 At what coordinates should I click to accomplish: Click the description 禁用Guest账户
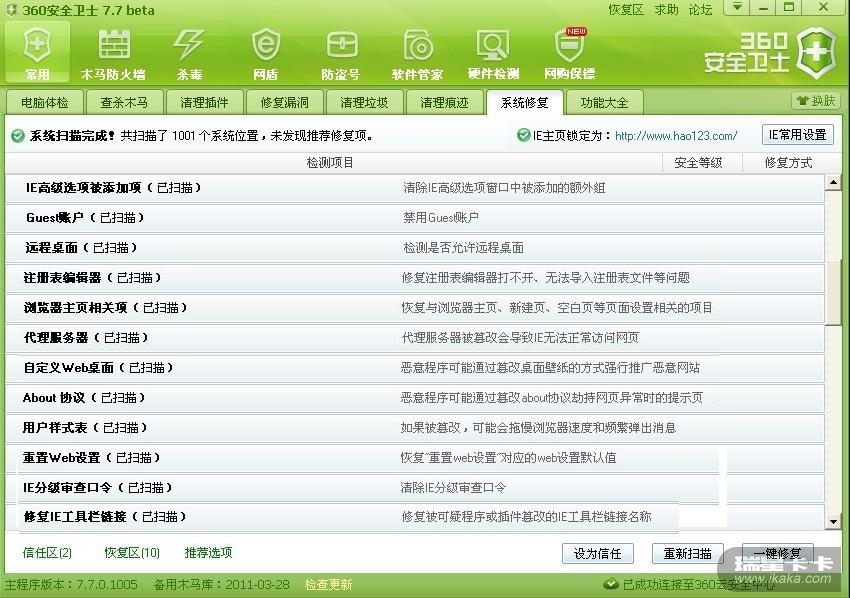click(x=441, y=218)
